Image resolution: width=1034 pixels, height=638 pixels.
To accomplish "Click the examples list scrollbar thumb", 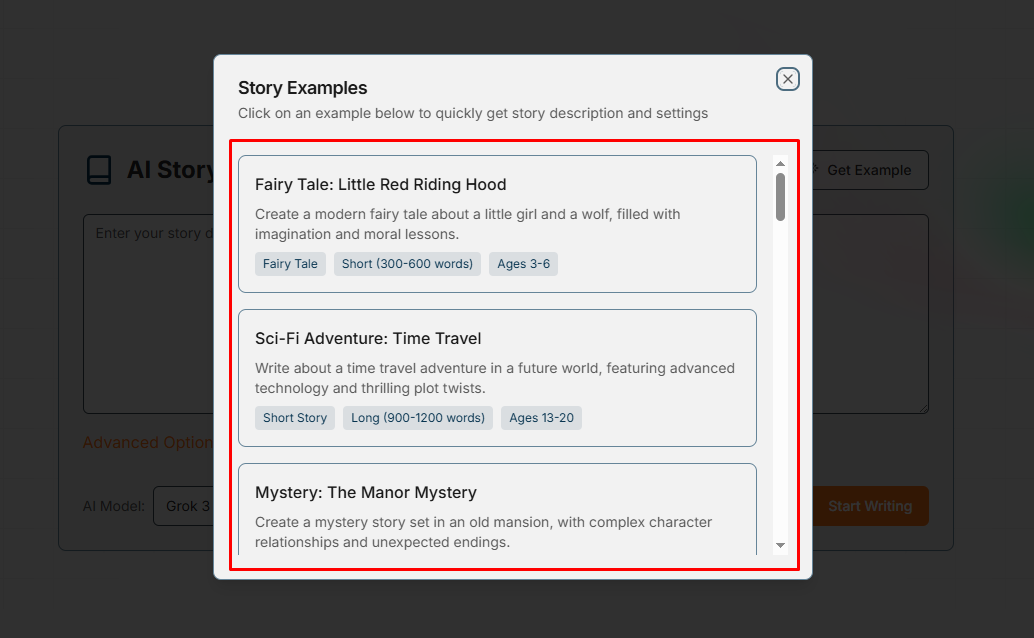I will (780, 197).
